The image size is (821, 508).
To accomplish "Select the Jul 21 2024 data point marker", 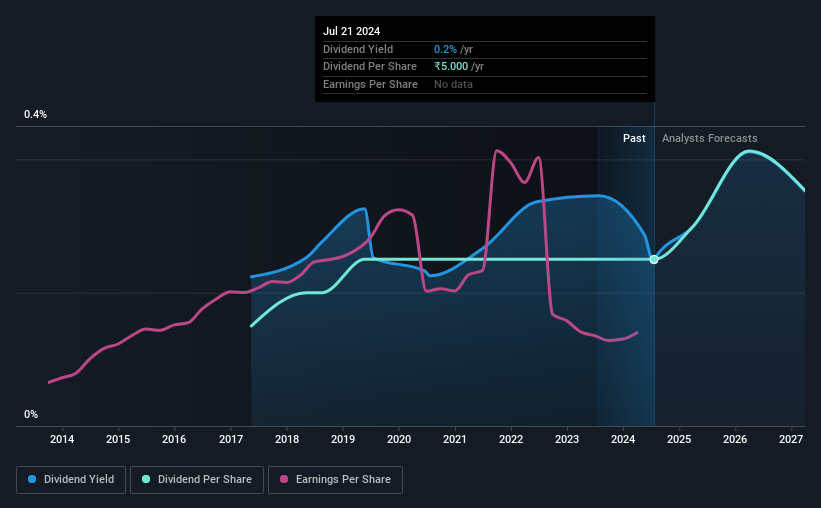I will tap(654, 260).
